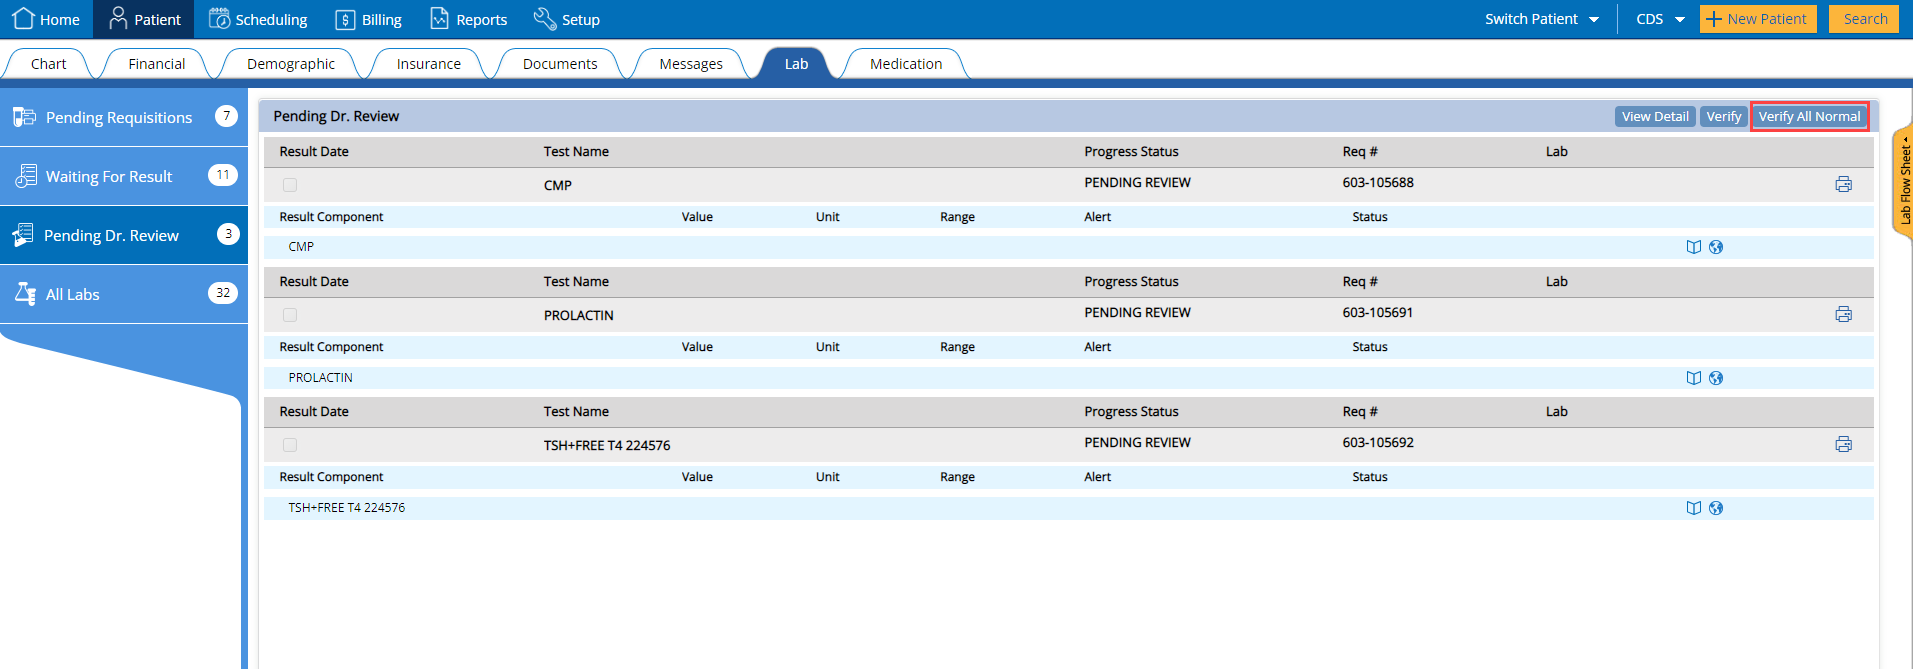Open the CDS dropdown

(x=1660, y=19)
